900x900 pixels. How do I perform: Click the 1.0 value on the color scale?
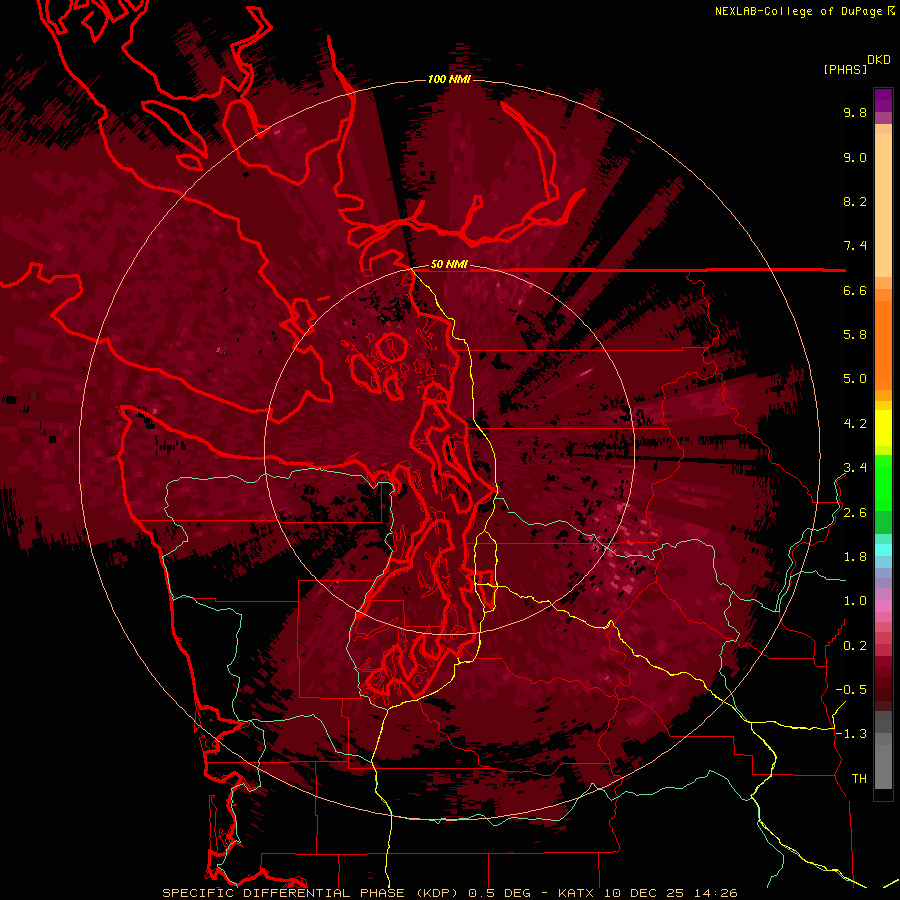[855, 601]
